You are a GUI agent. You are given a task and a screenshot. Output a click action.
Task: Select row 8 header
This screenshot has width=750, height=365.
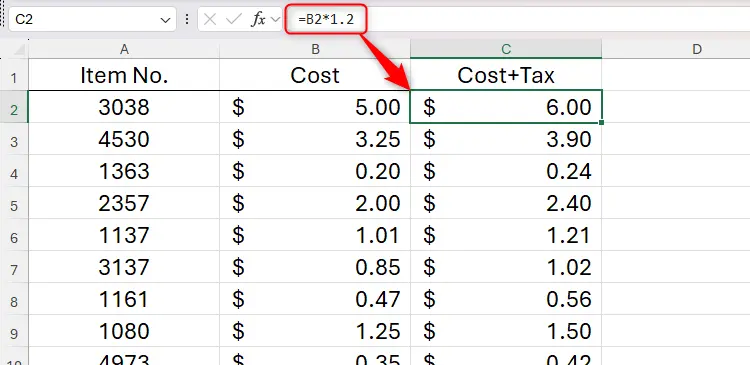coord(14,299)
